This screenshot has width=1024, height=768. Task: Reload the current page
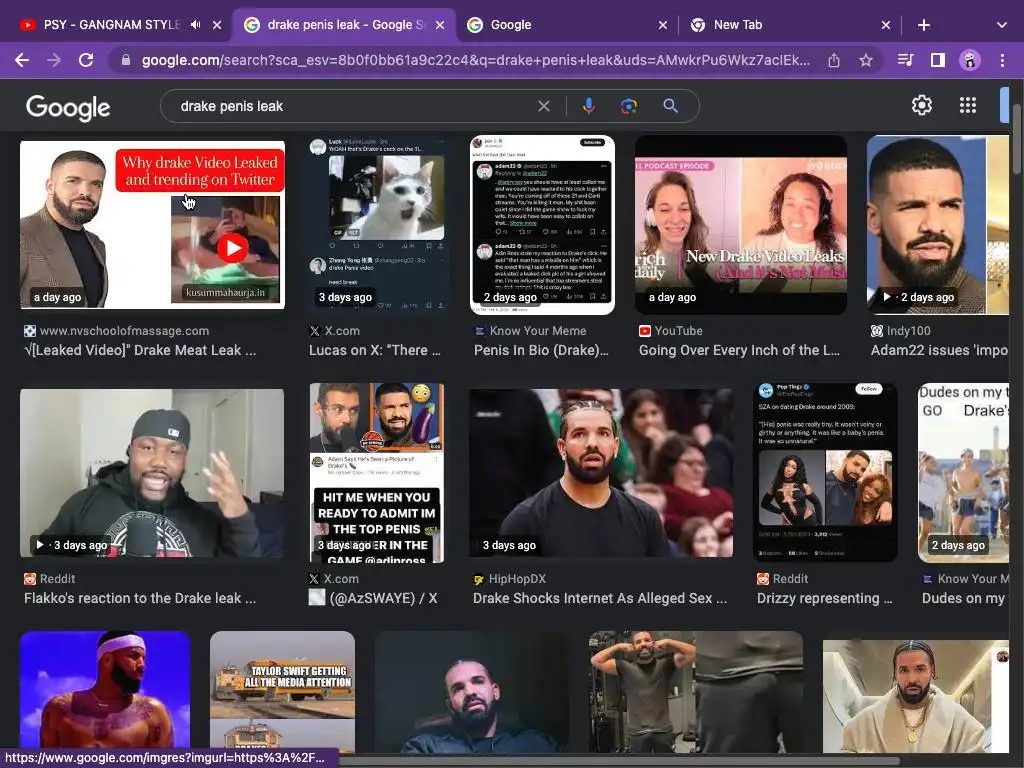(86, 60)
